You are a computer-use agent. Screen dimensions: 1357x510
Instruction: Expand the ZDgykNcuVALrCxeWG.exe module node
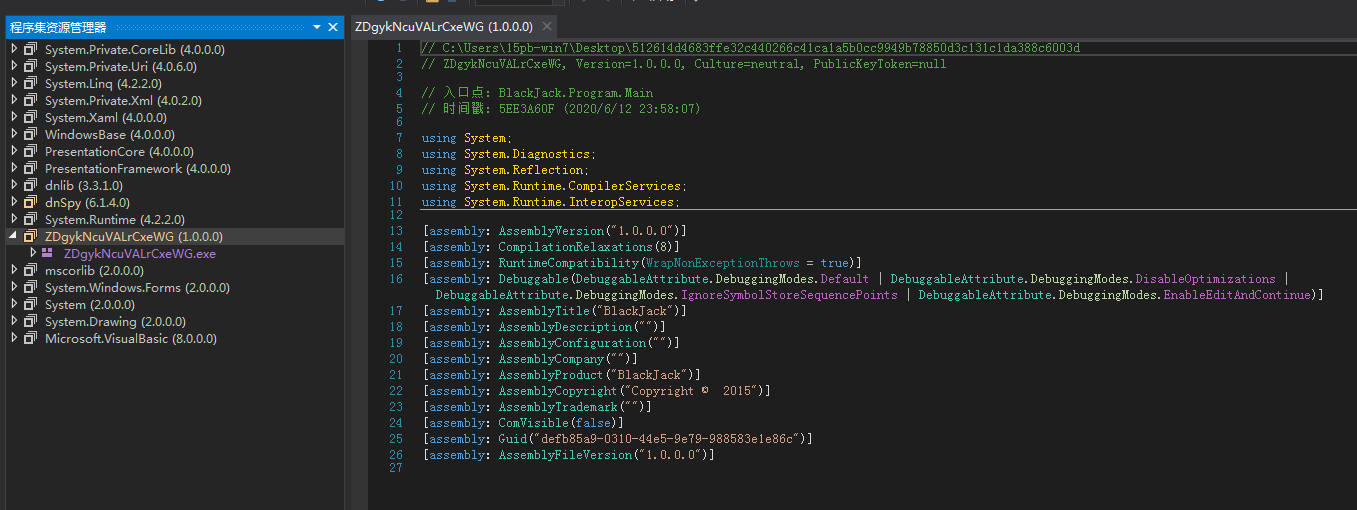[x=32, y=253]
